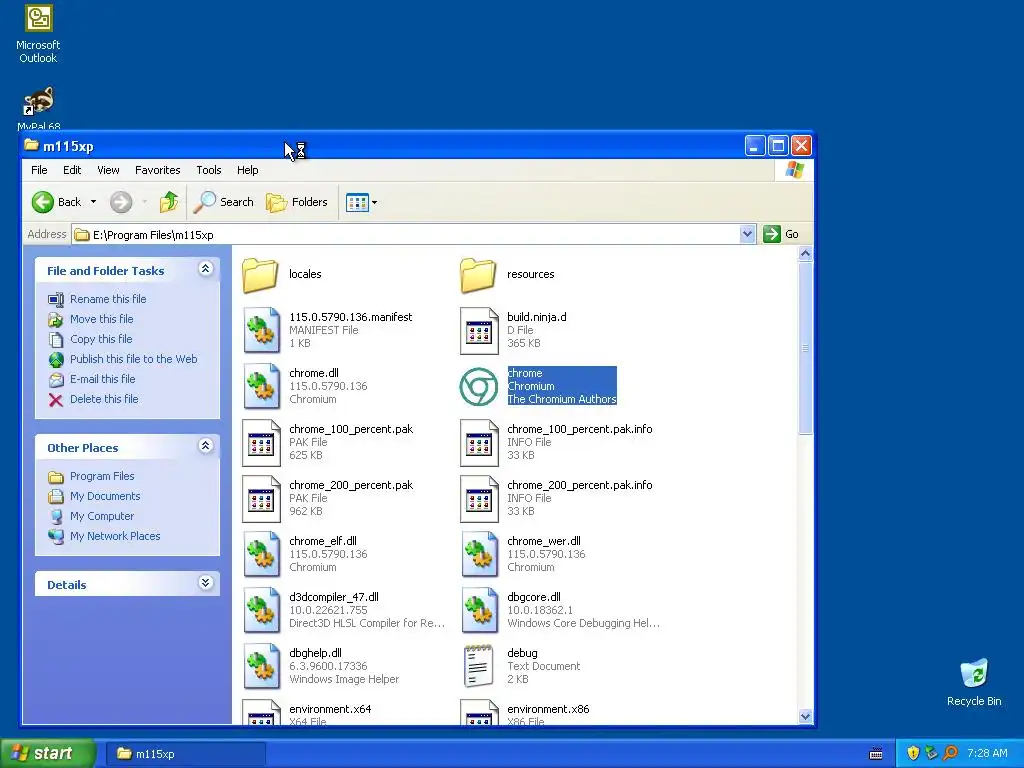Image resolution: width=1024 pixels, height=768 pixels.
Task: Open the Favorites menu
Action: tap(157, 170)
